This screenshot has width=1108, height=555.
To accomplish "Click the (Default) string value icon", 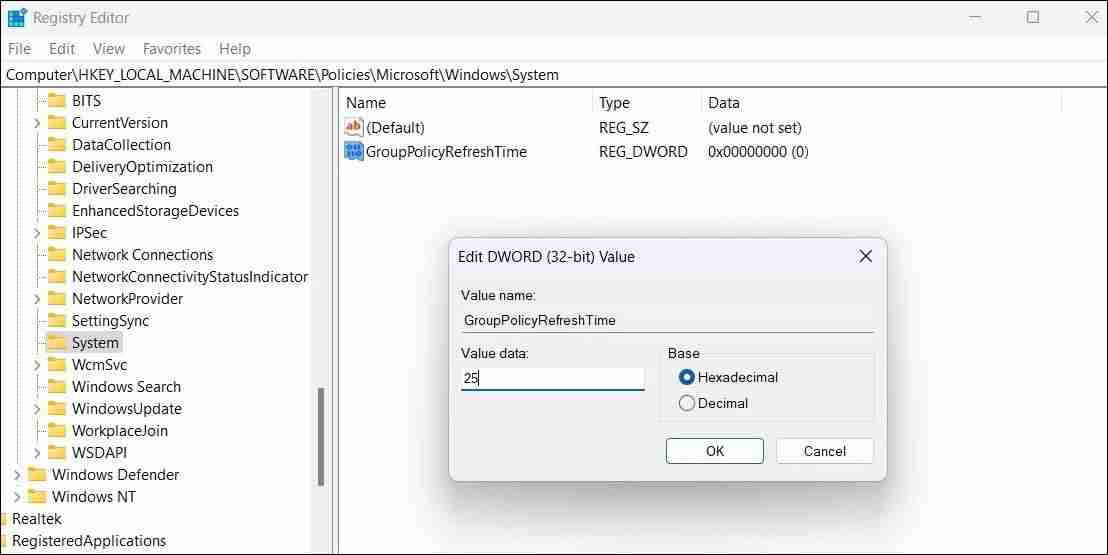I will [x=353, y=127].
